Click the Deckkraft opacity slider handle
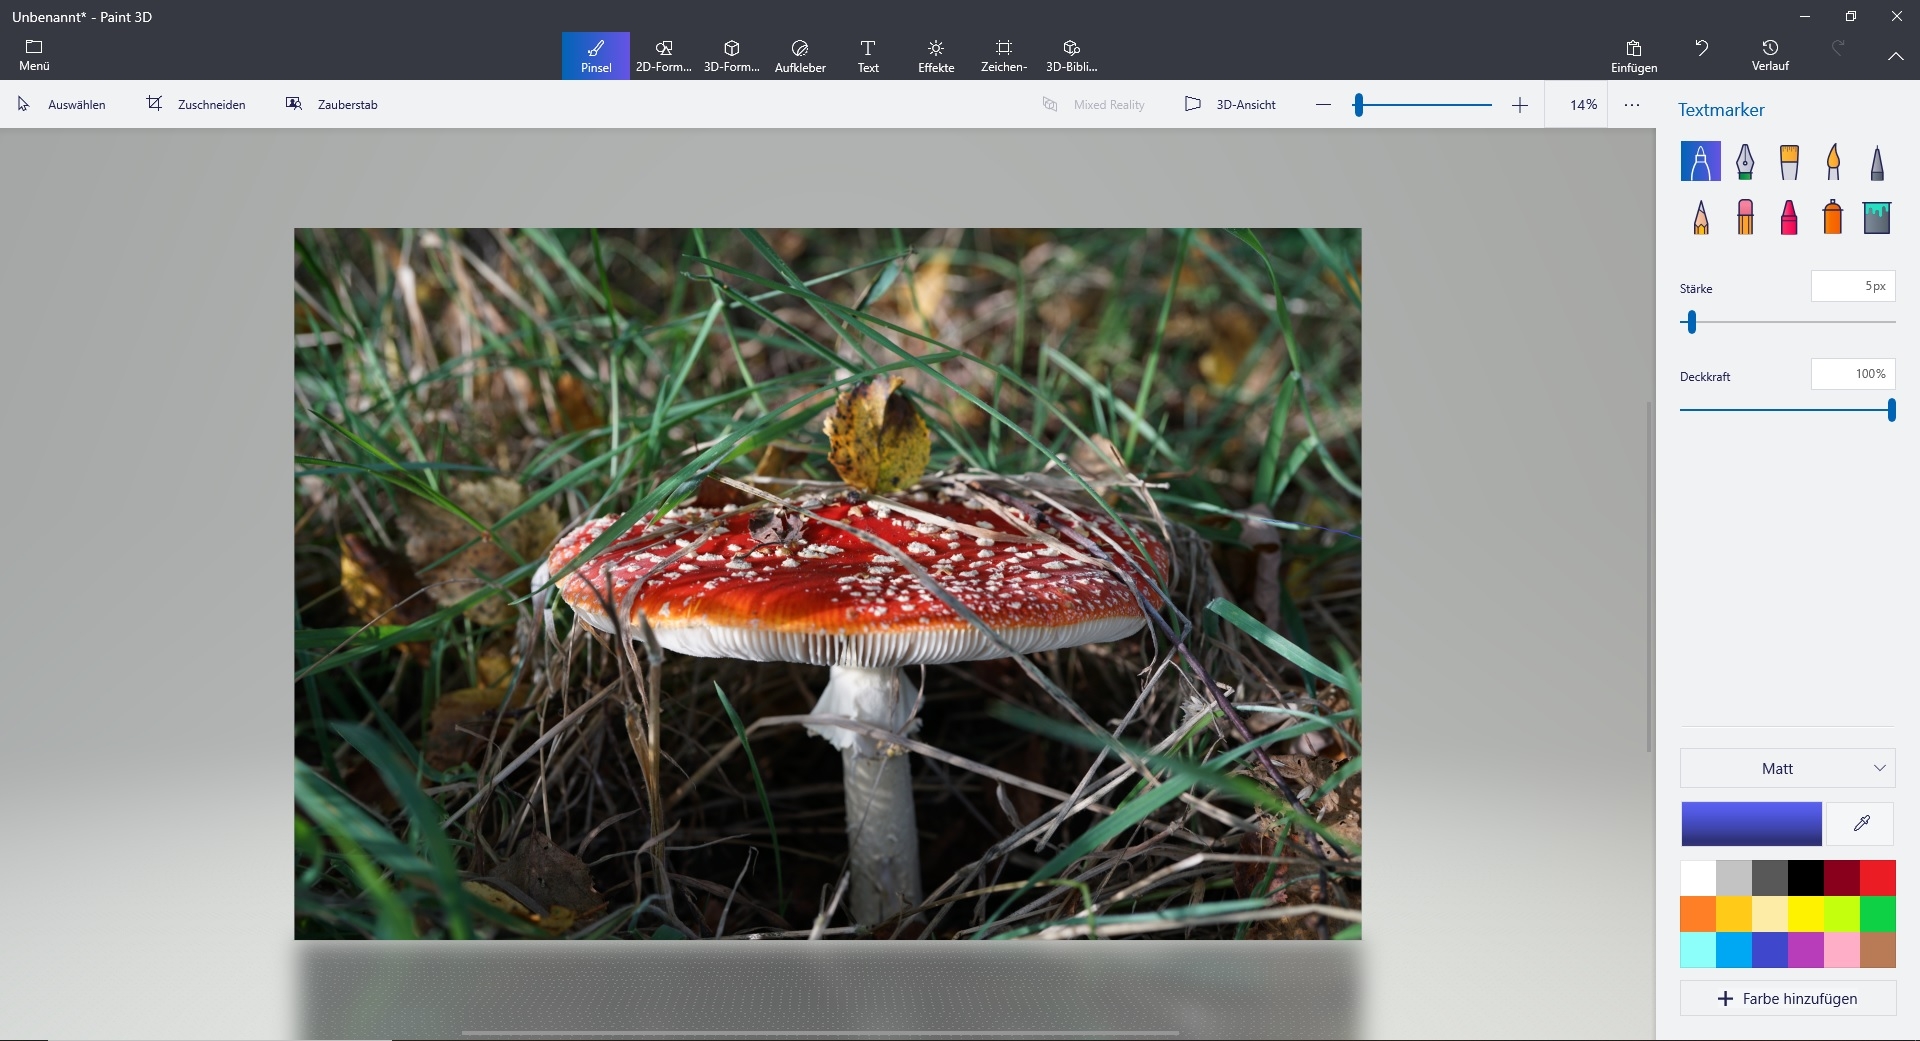The image size is (1920, 1041). [x=1891, y=410]
